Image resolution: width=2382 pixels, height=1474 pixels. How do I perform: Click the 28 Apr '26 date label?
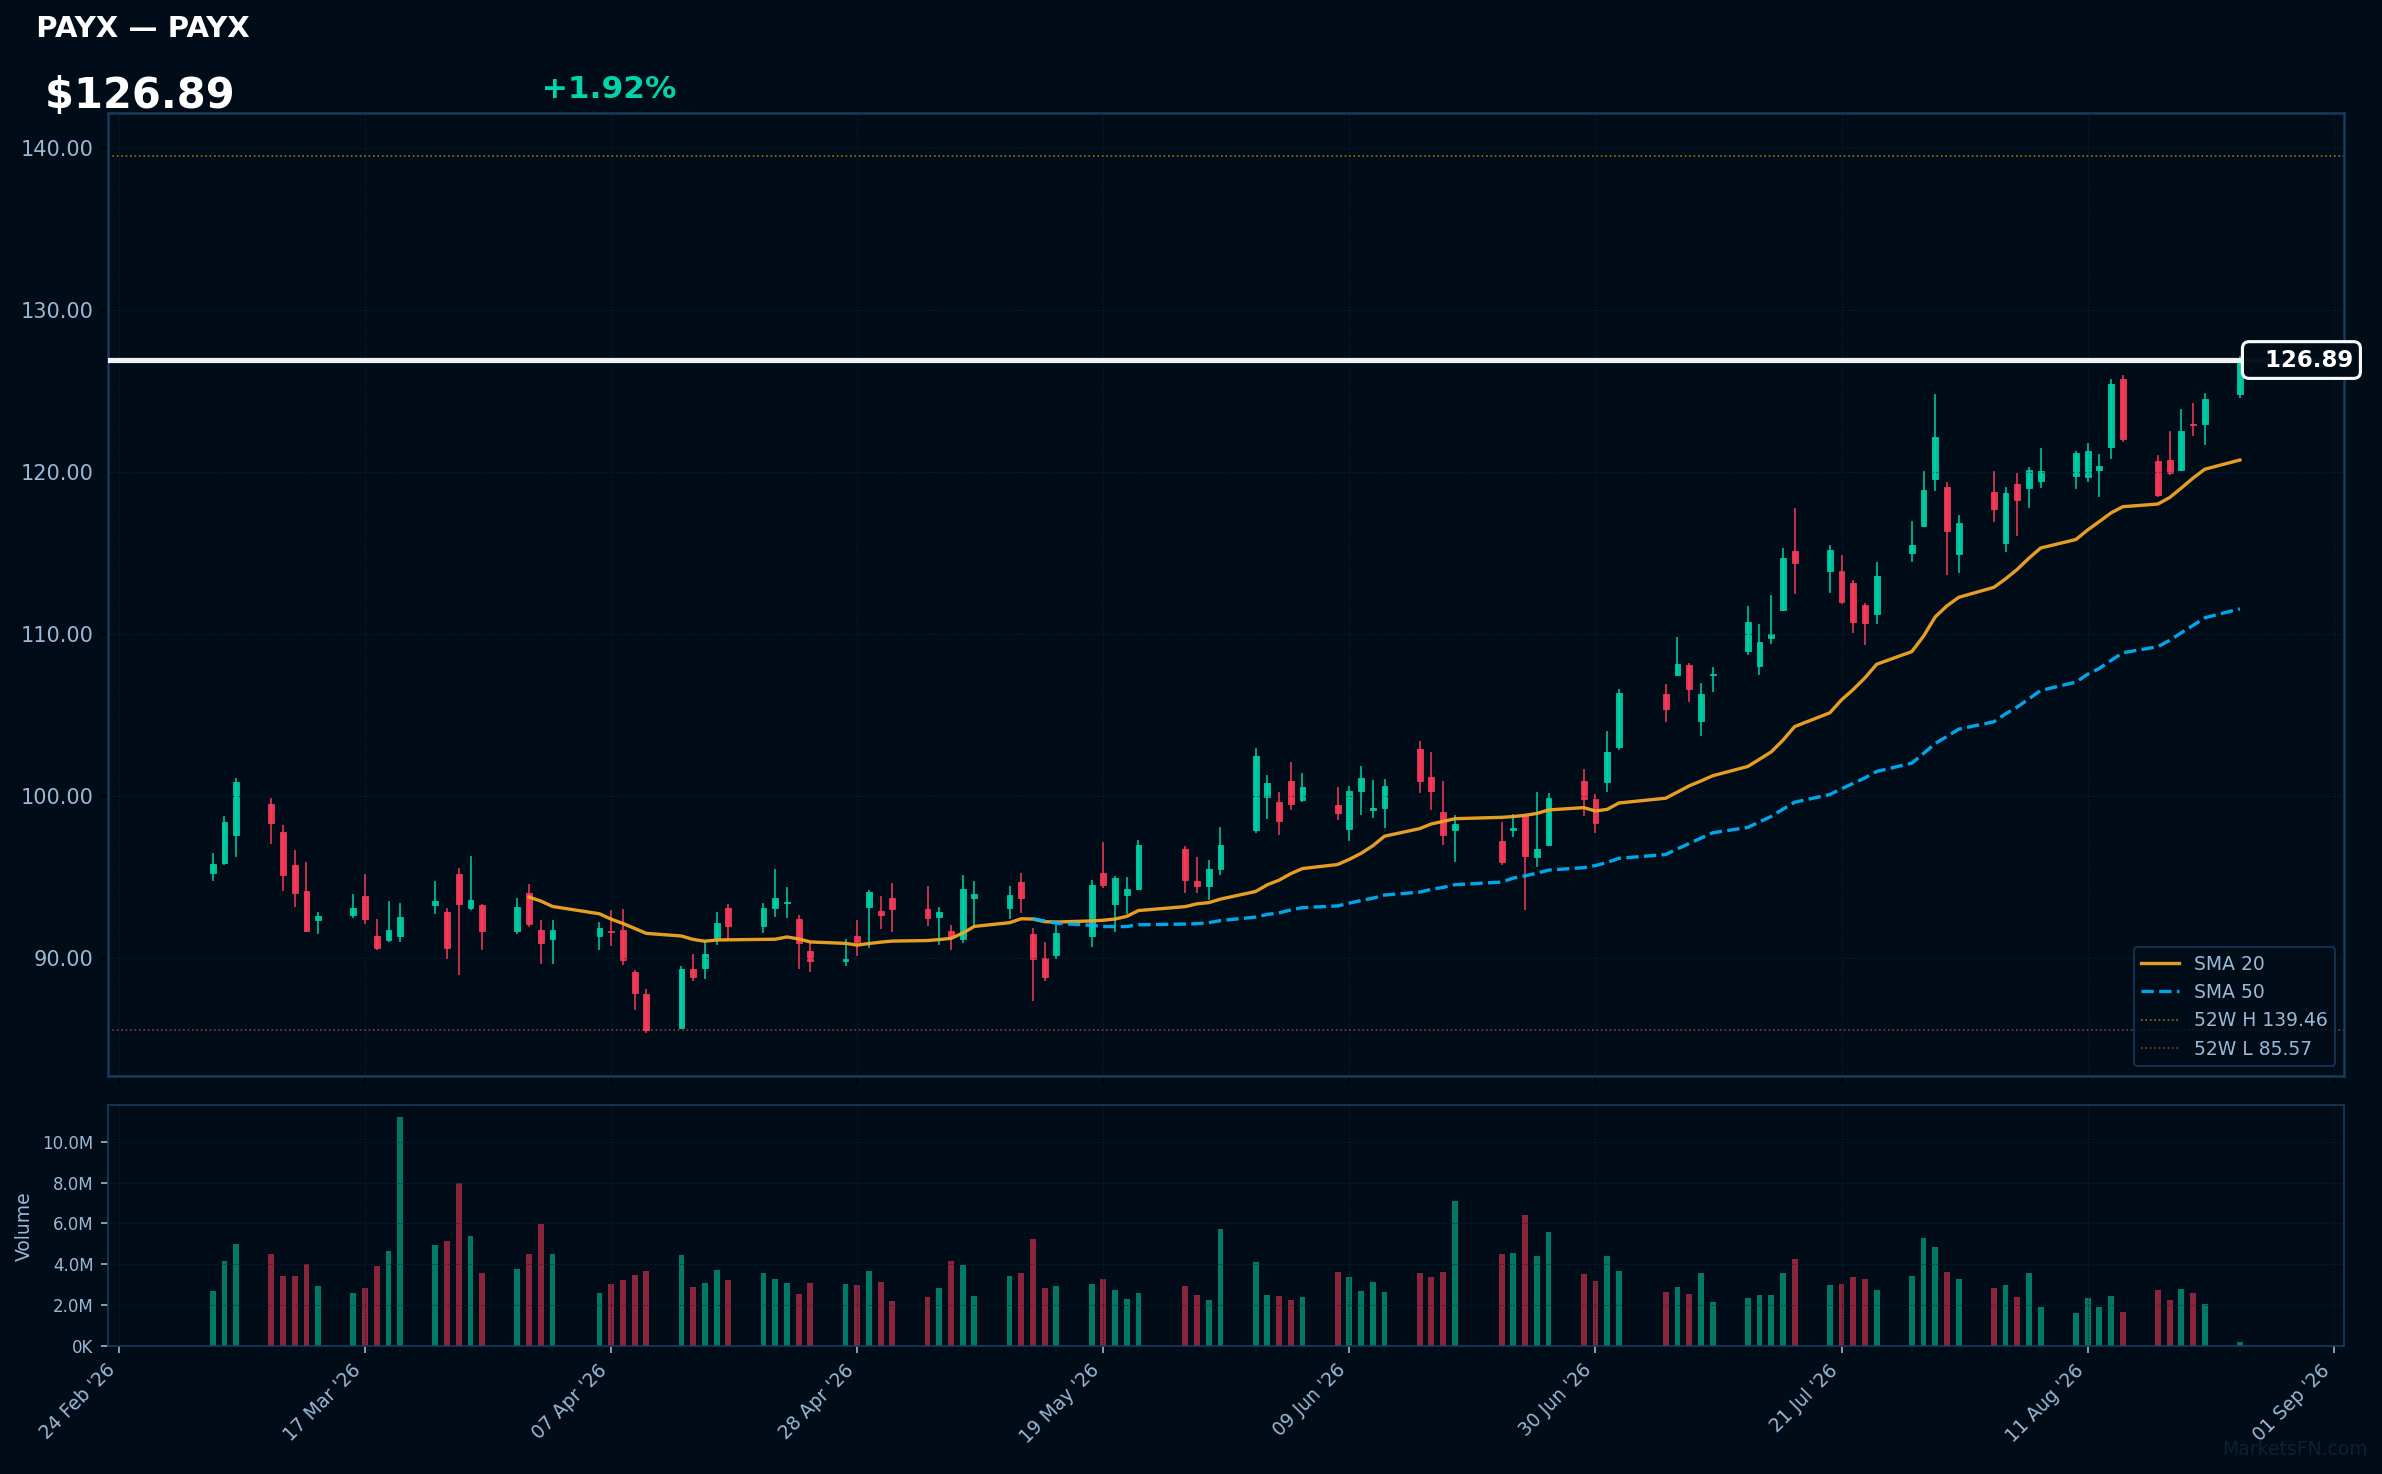(x=815, y=1401)
